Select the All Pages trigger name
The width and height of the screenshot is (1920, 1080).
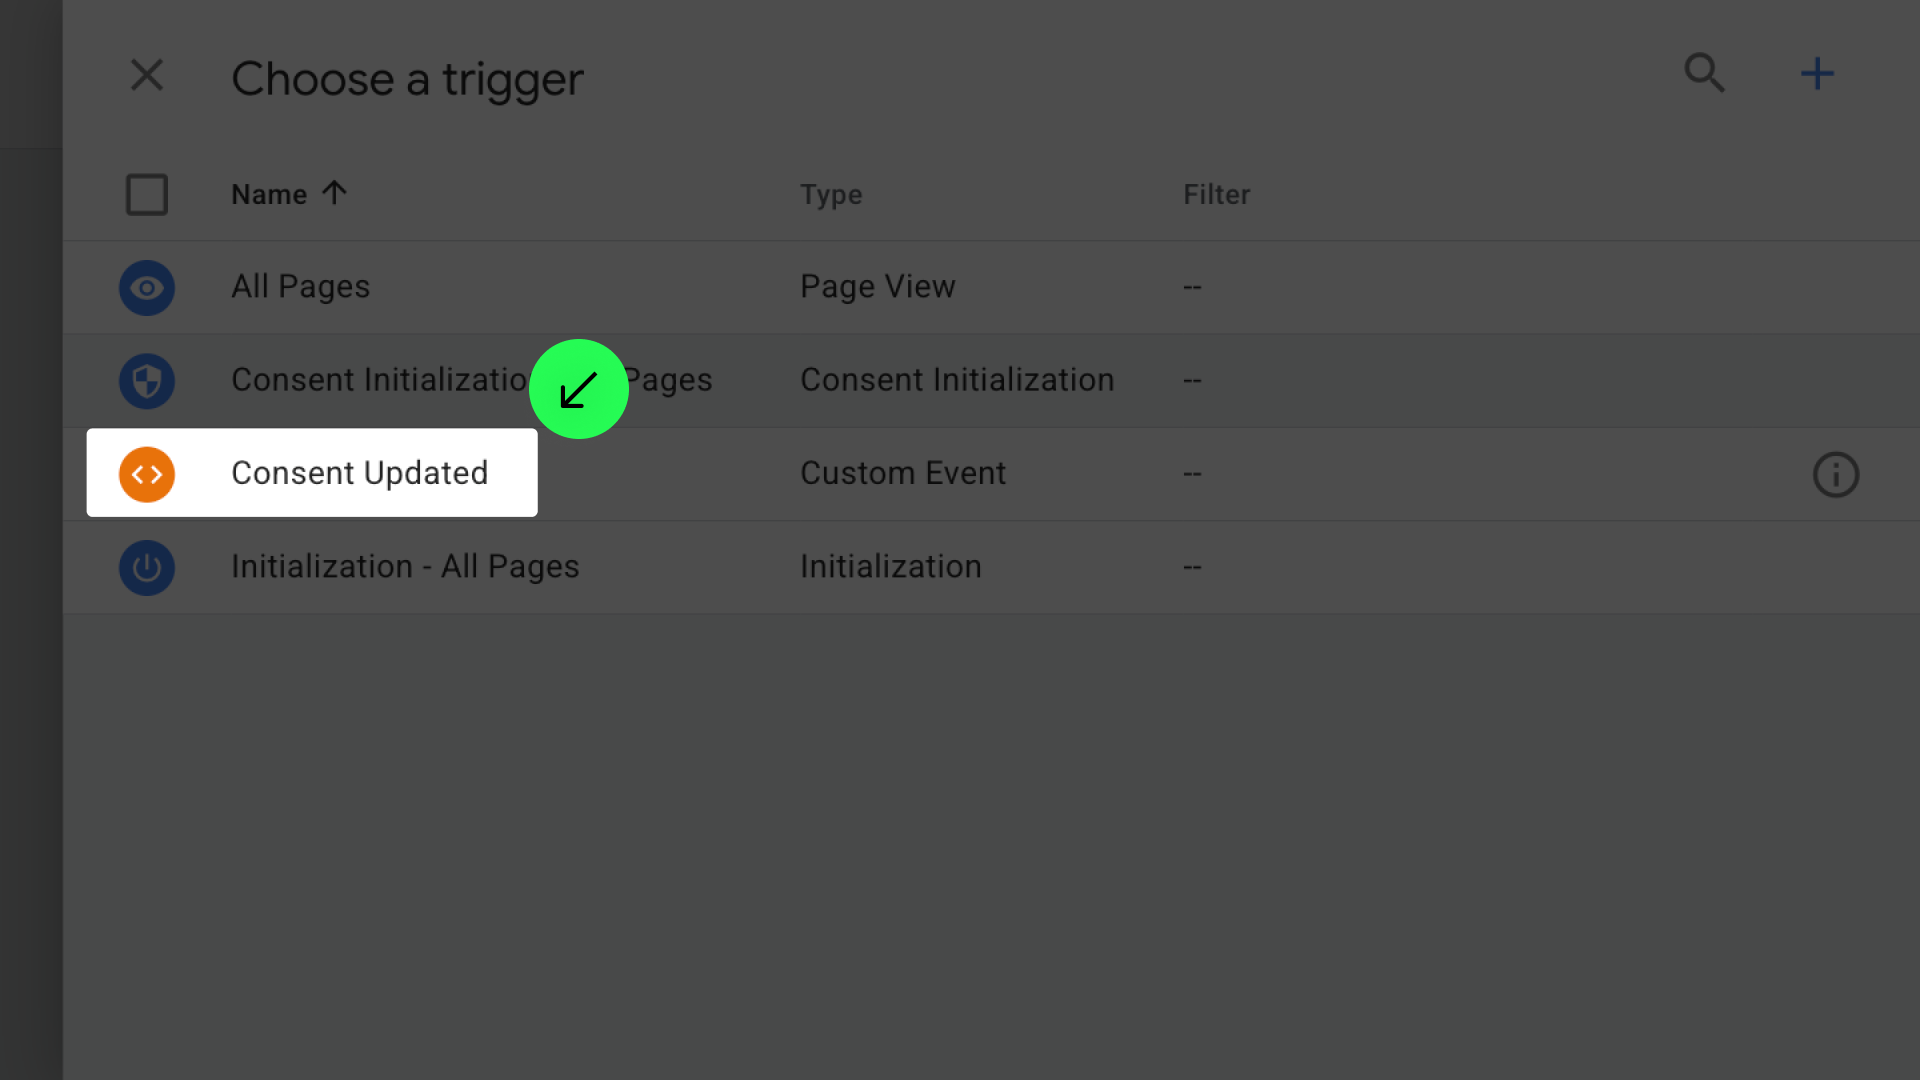[300, 287]
